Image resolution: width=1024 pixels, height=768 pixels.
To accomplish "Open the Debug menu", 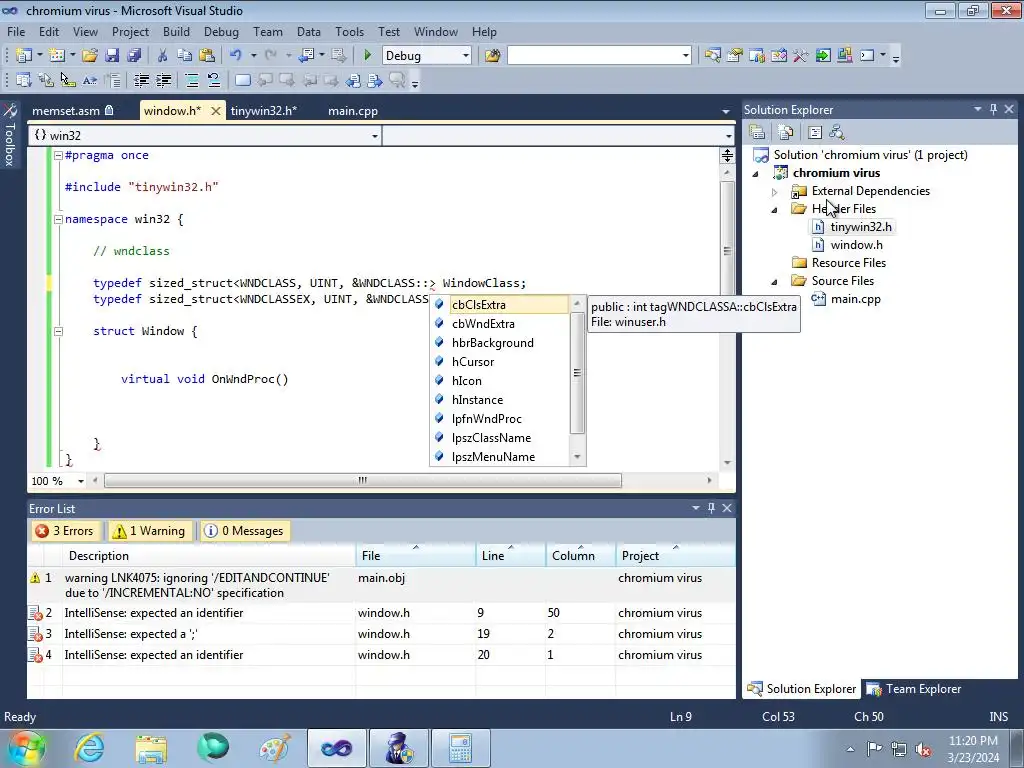I will [221, 31].
